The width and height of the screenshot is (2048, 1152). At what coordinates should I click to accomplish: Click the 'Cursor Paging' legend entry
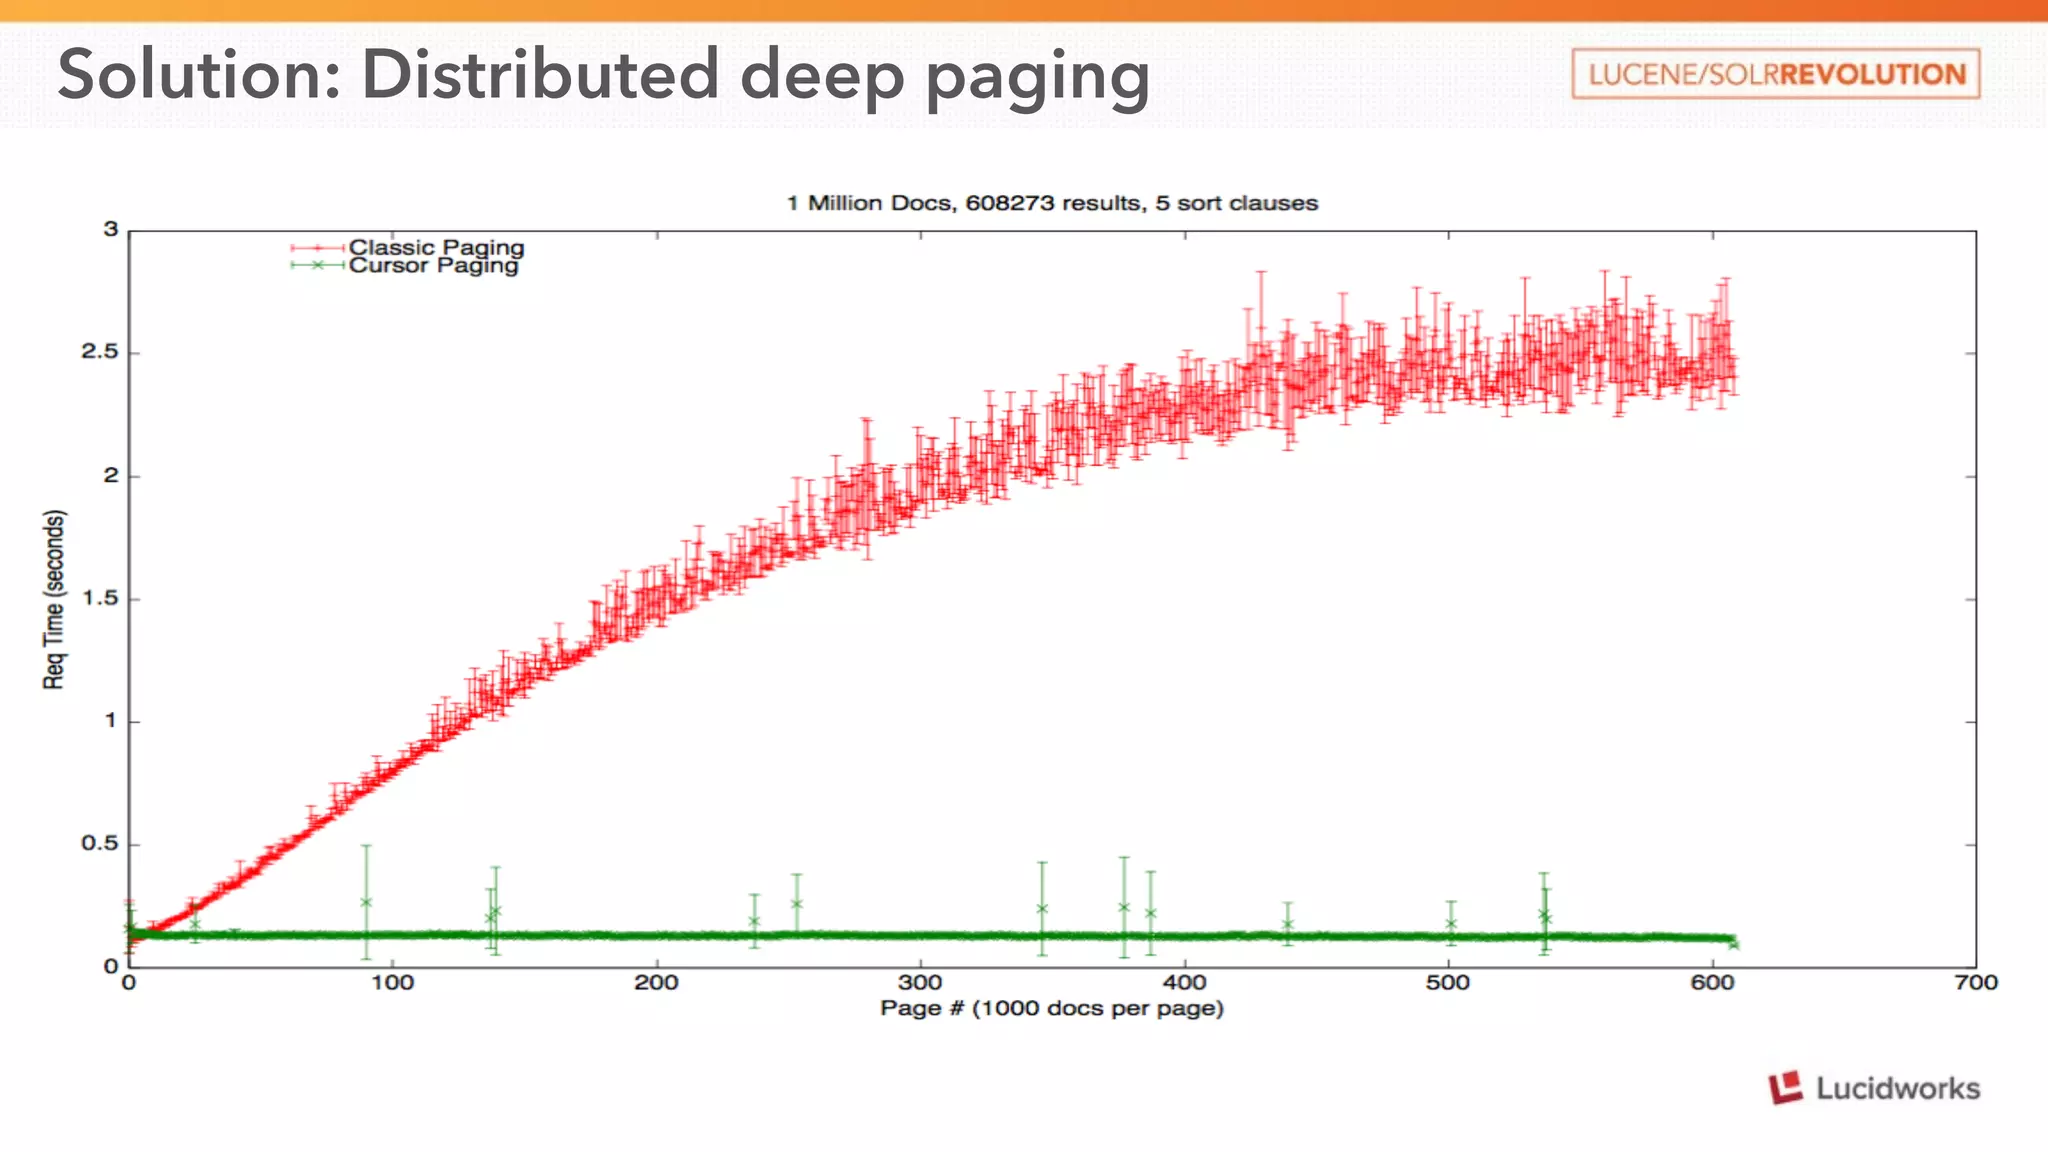(x=433, y=266)
